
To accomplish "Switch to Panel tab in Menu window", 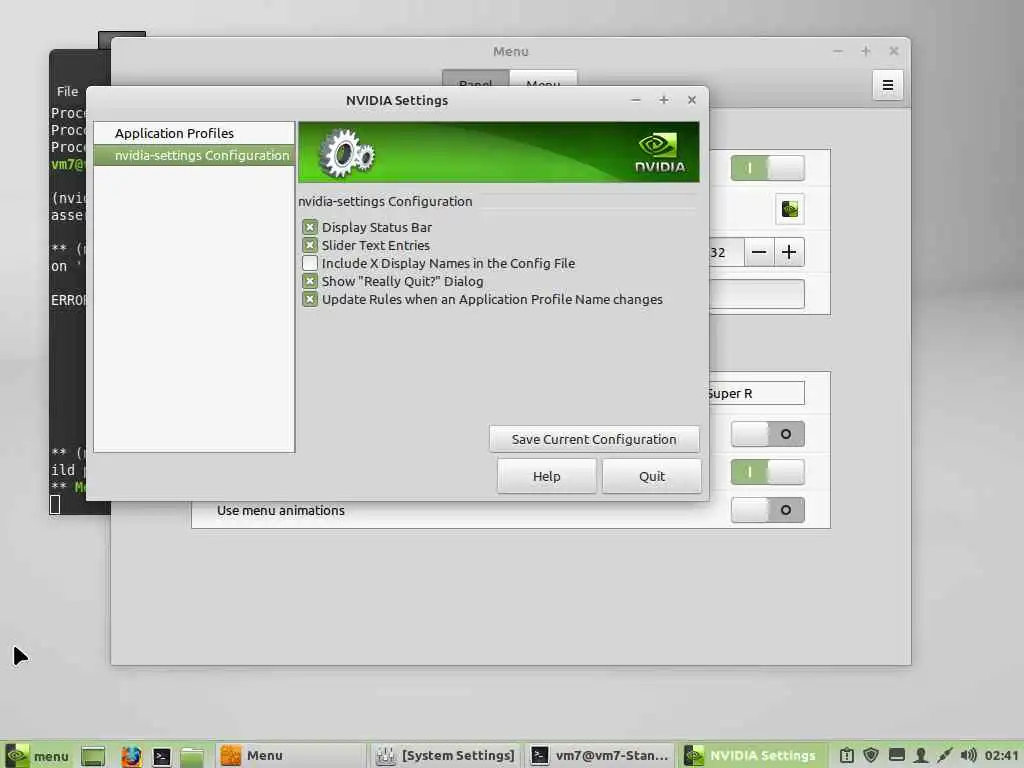I will [x=475, y=78].
